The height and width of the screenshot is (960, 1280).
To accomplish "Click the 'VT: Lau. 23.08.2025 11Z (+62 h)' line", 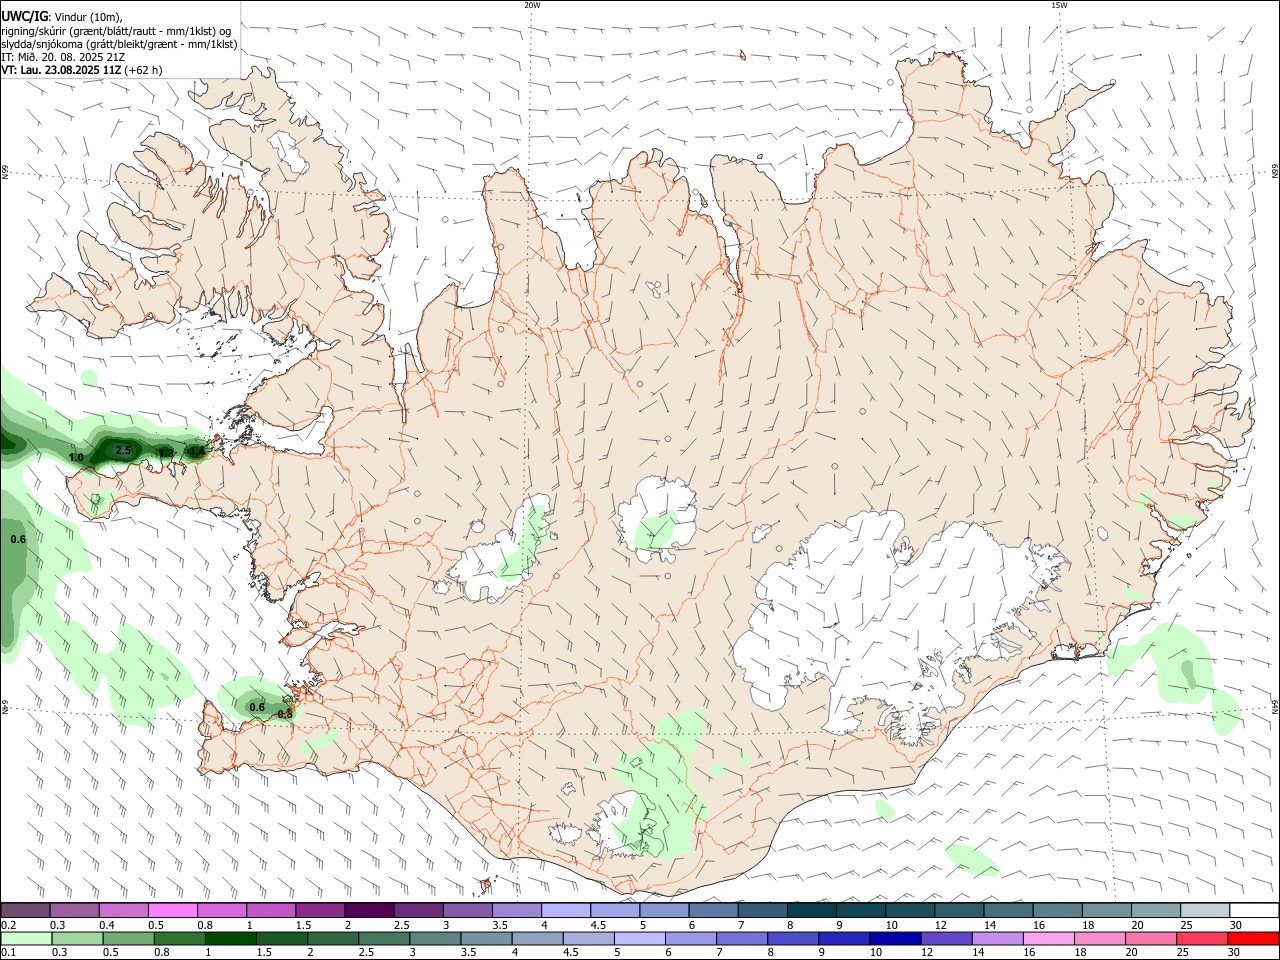I will [82, 70].
